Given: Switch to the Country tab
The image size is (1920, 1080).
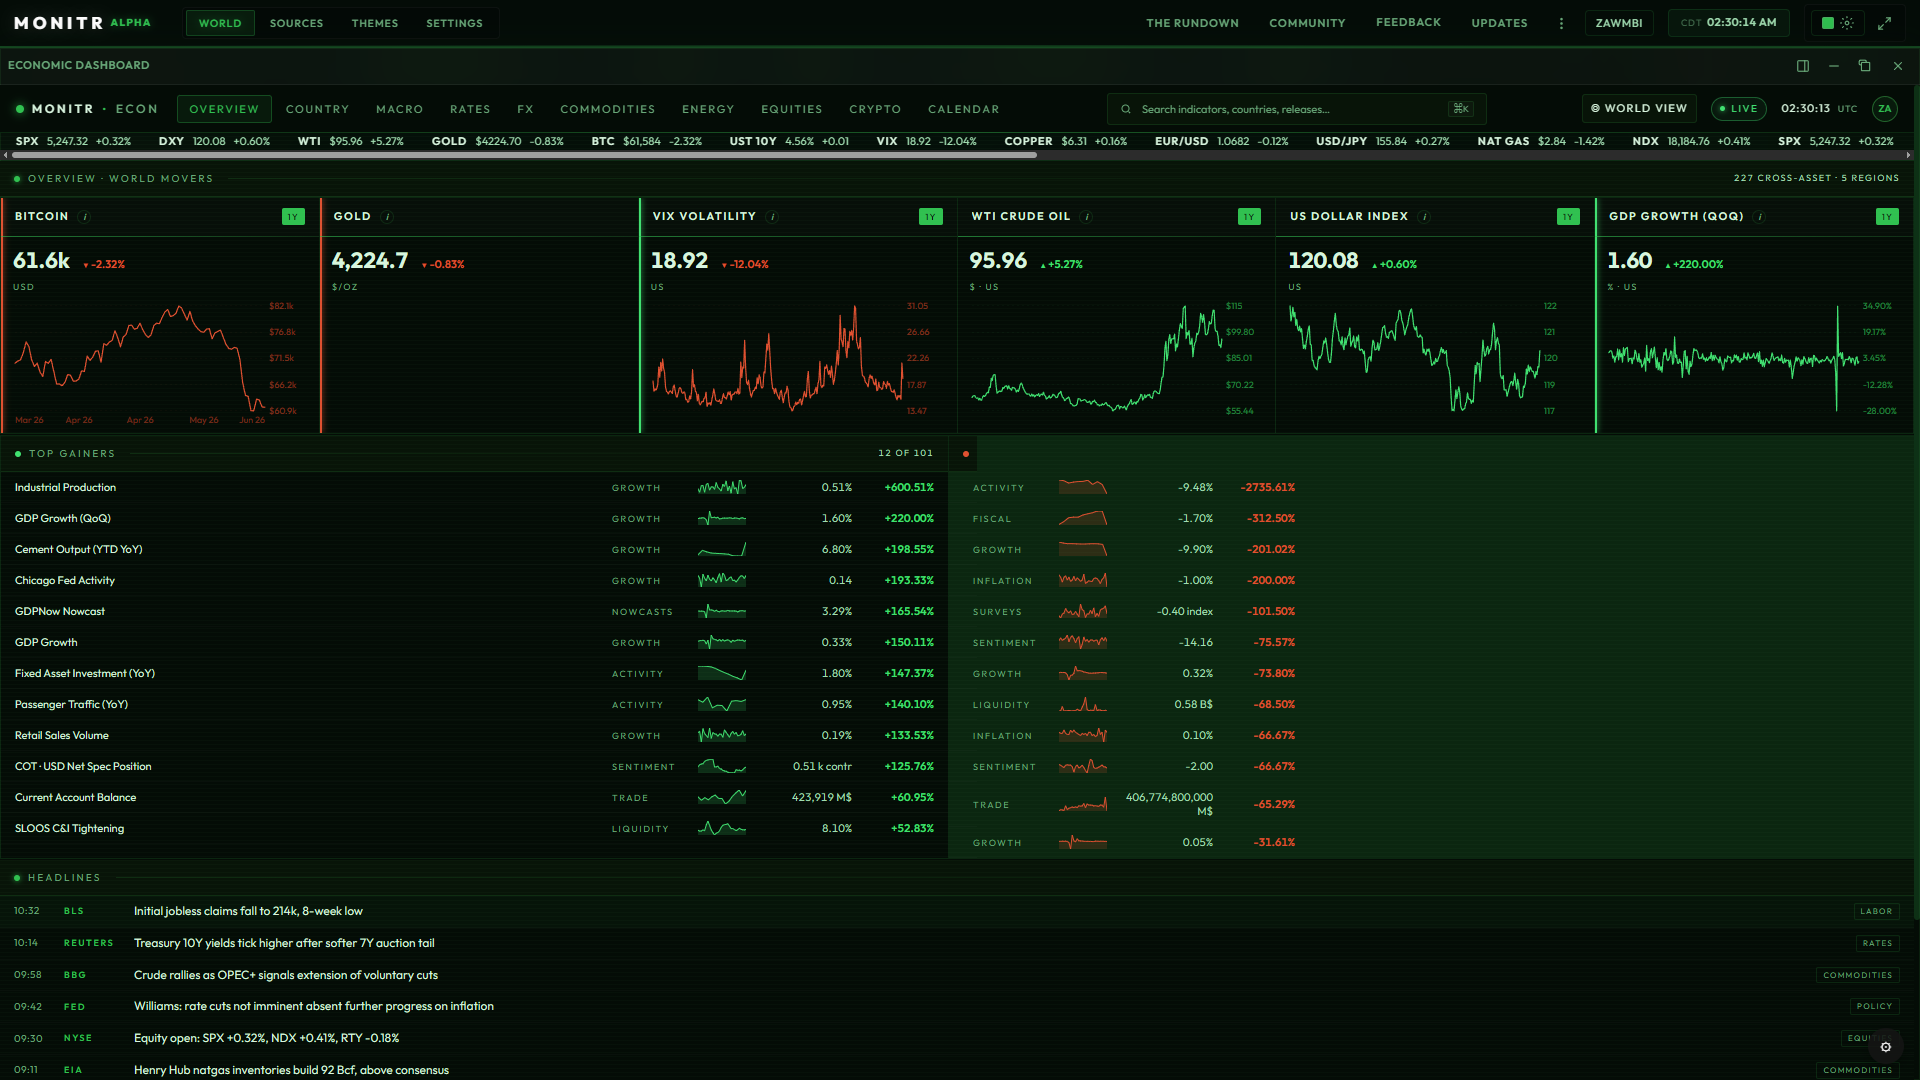Looking at the screenshot, I should click(317, 109).
